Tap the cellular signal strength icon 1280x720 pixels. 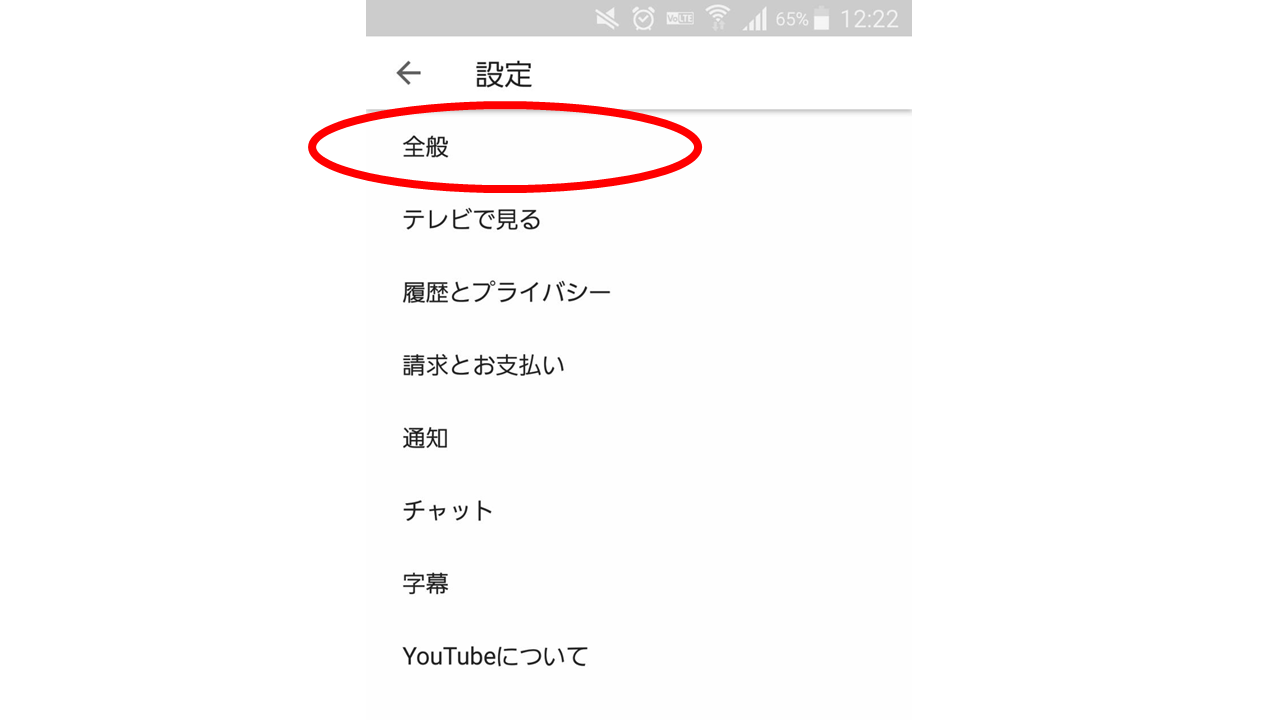pos(755,18)
